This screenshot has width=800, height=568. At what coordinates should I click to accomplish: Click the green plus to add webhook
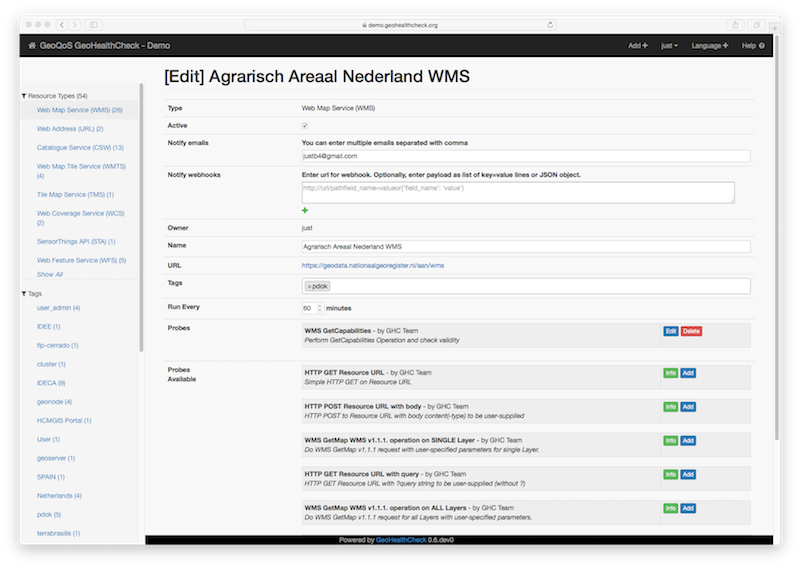point(305,210)
